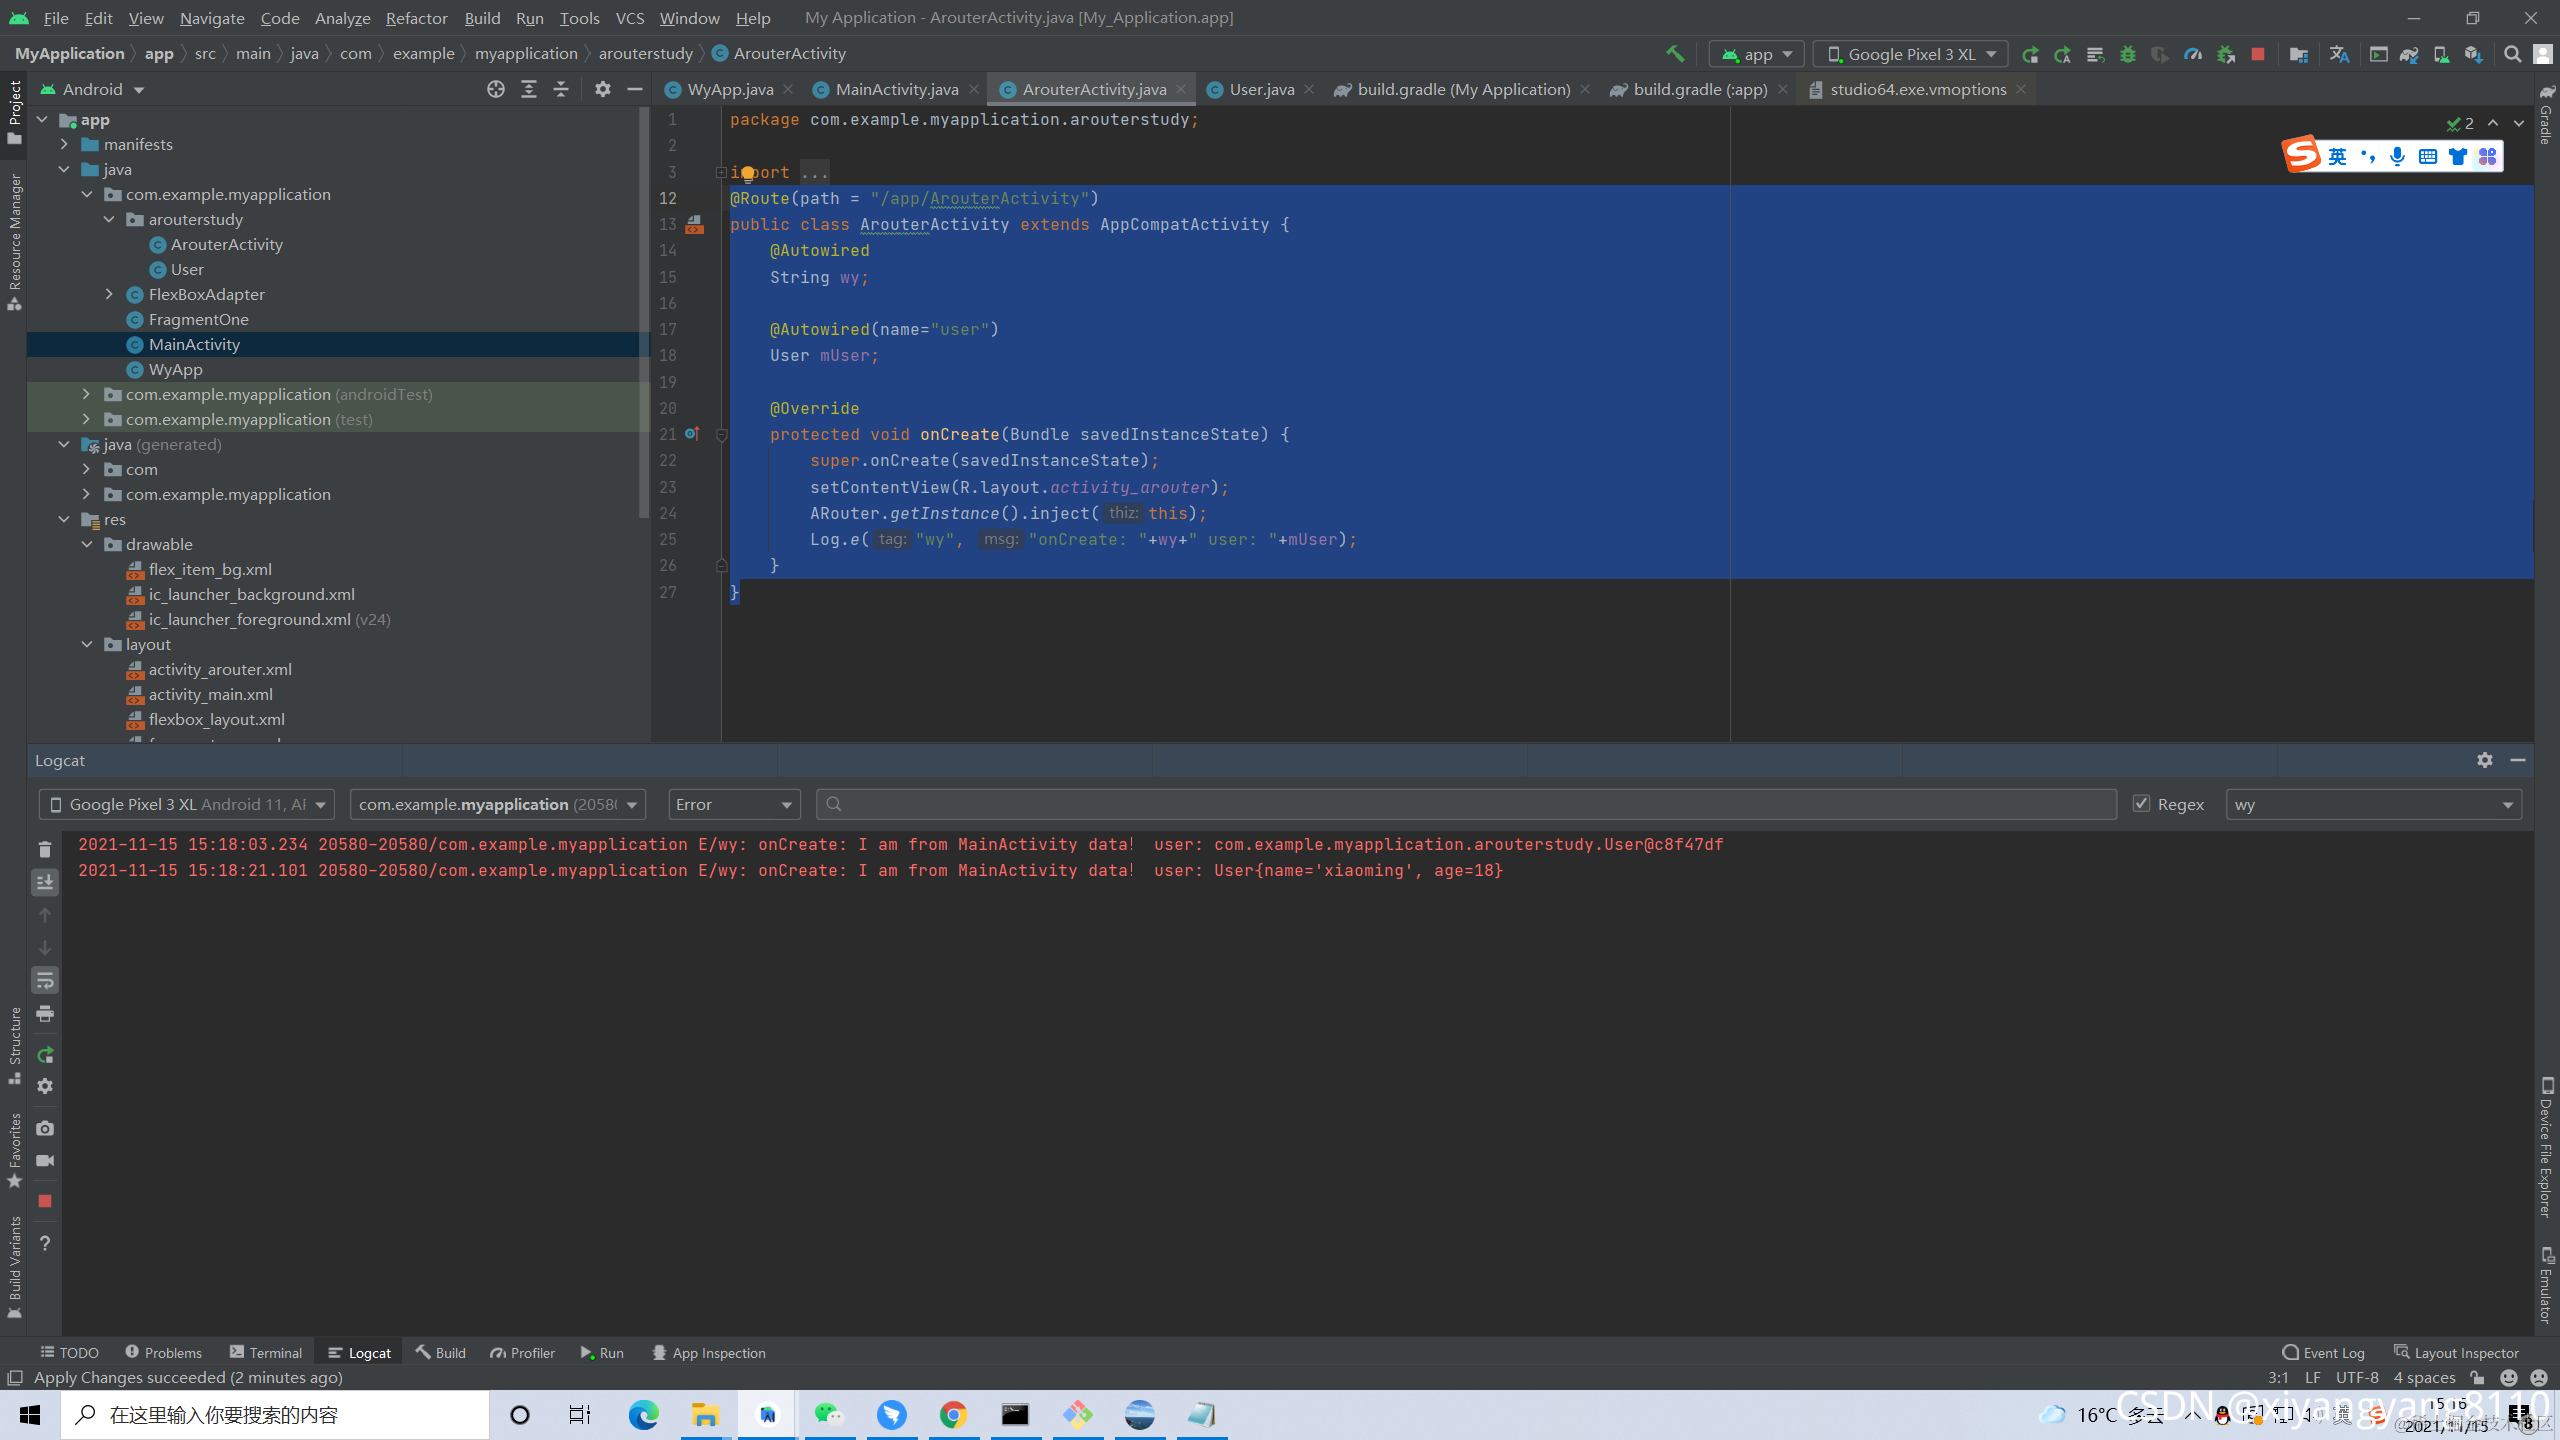Uncheck the Regex checkbox in Logcat

2141,804
